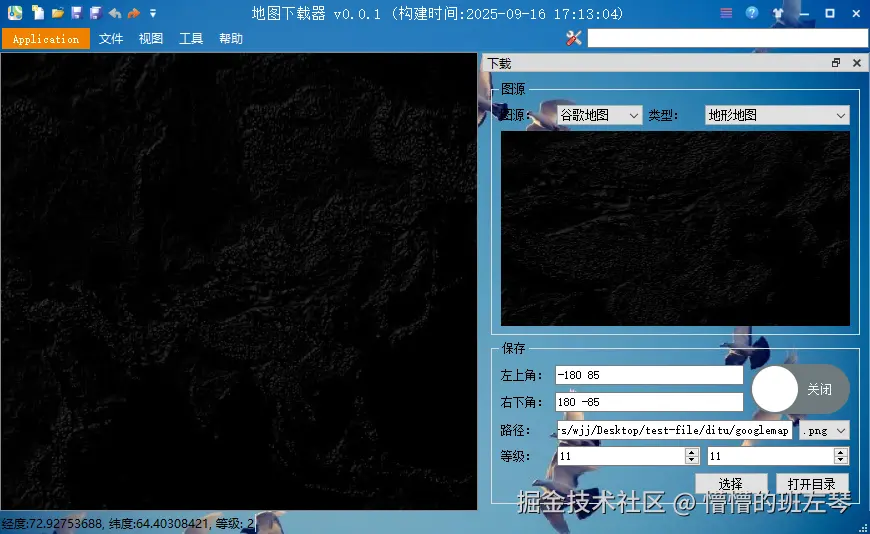
Task: Undo with the gray back arrow
Action: (115, 13)
